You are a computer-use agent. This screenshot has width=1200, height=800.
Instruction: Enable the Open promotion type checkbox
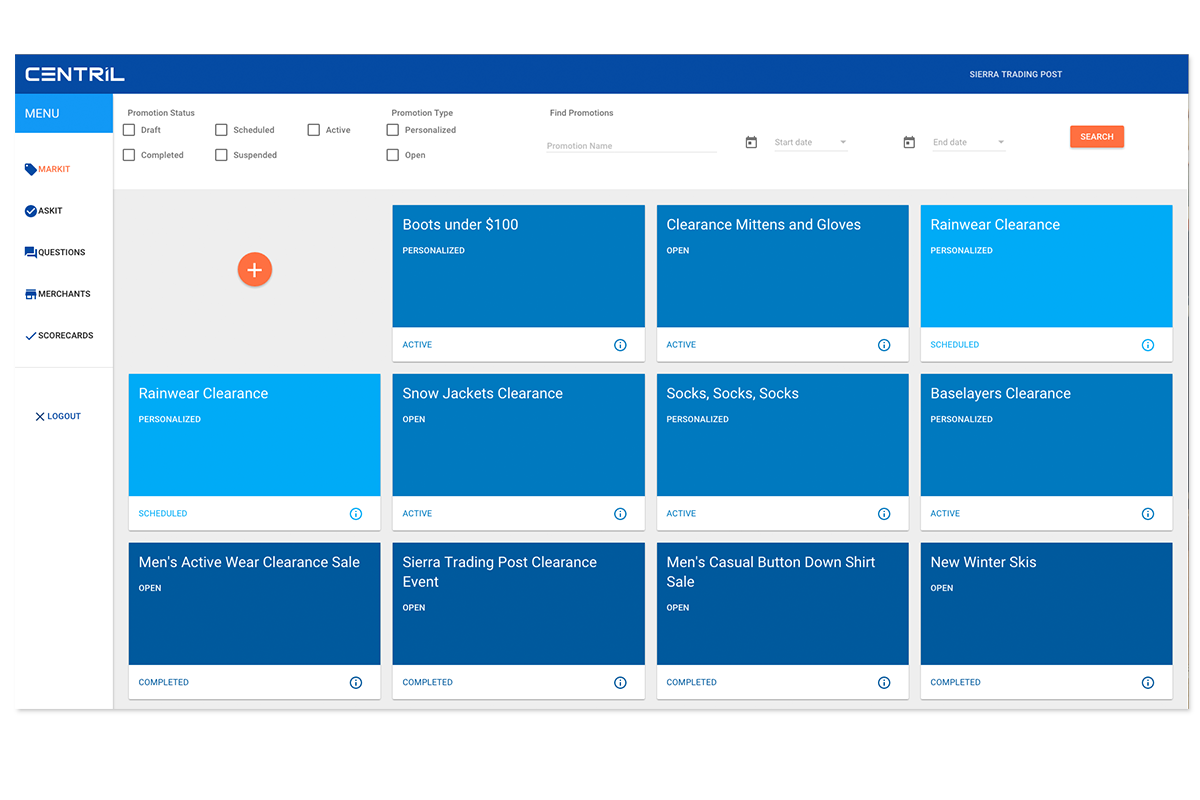coord(393,155)
